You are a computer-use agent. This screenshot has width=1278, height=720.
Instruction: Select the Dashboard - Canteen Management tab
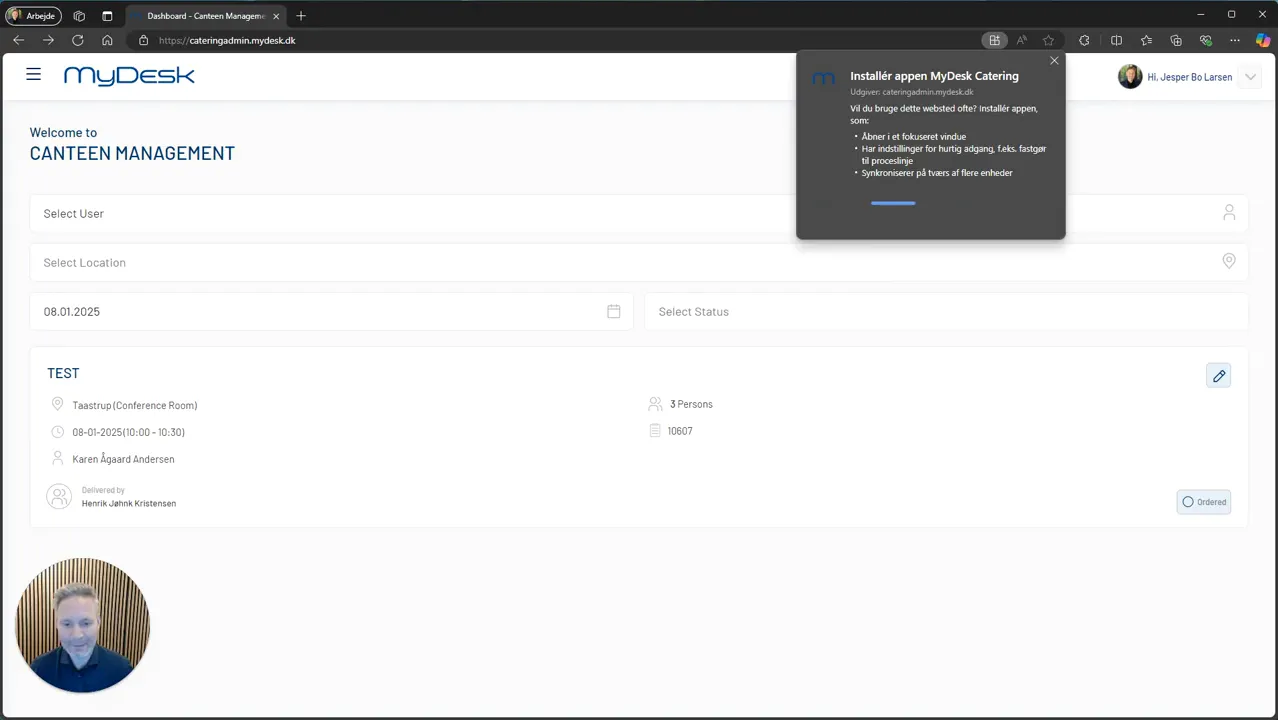click(x=205, y=16)
